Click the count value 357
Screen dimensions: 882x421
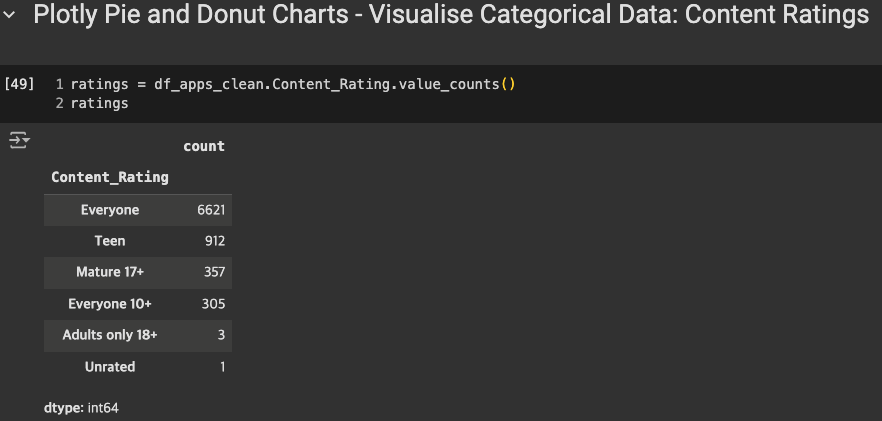tap(214, 272)
